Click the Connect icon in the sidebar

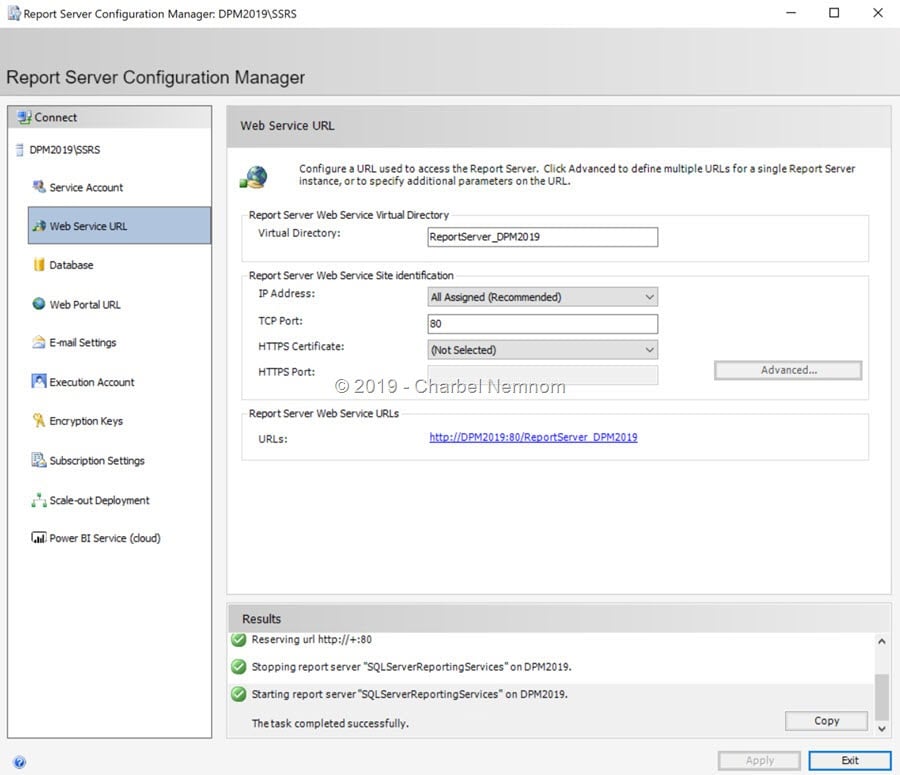[24, 118]
